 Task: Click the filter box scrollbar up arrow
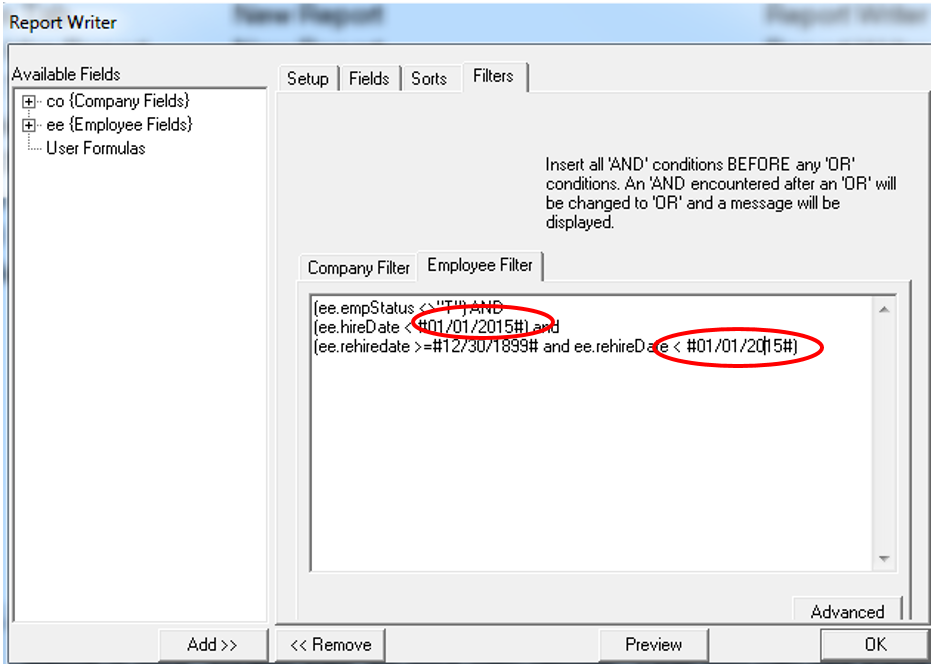point(883,310)
